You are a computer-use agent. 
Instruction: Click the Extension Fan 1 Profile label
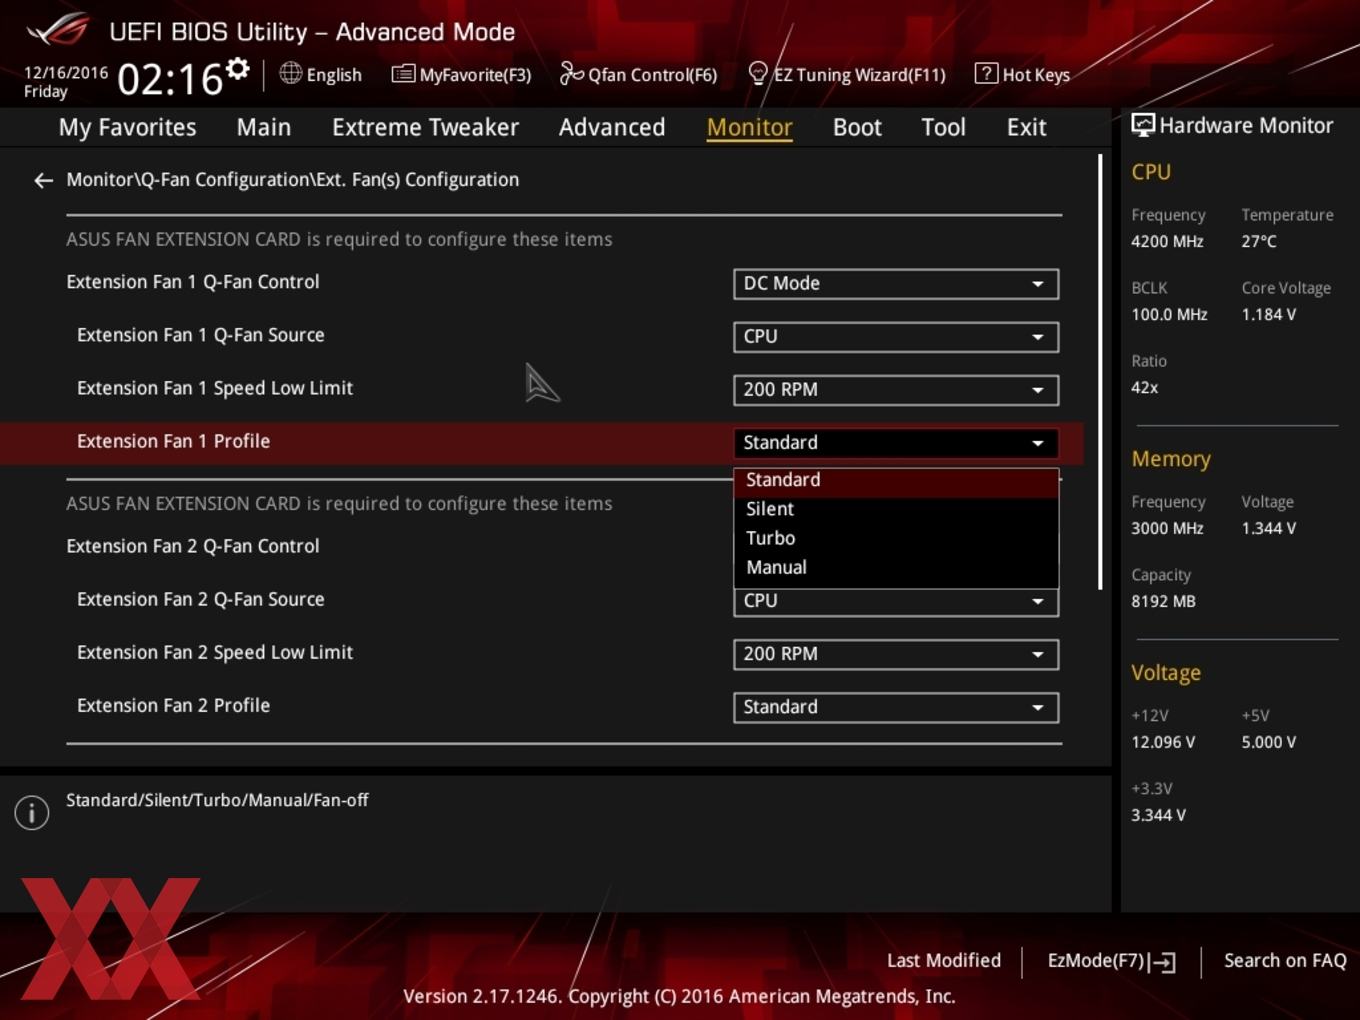coord(173,441)
